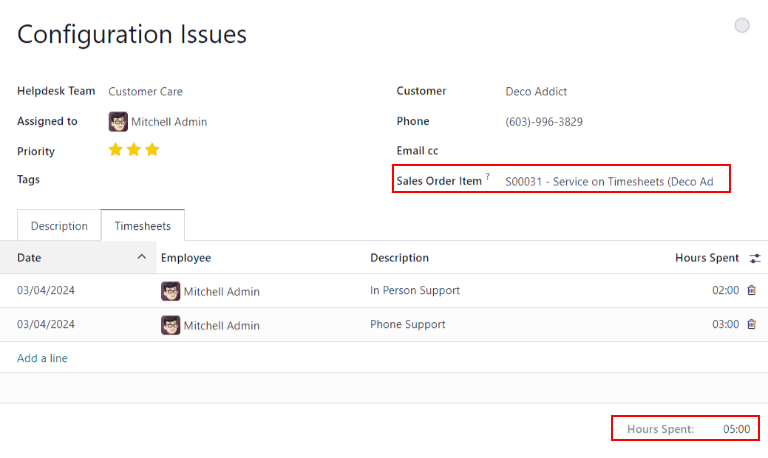Click the Sales Order Item help question mark
Viewport: 768px width, 458px height.
[488, 178]
